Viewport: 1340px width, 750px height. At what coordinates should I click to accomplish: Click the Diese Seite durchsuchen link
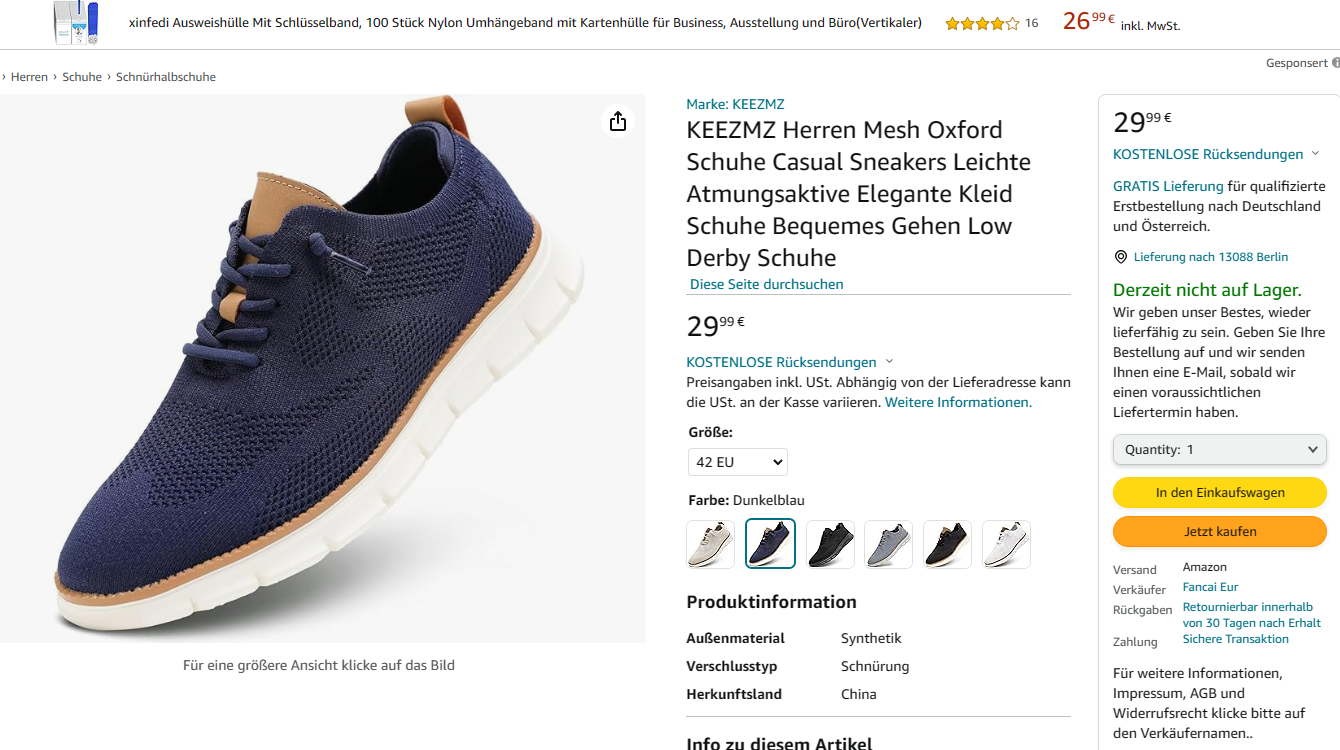click(767, 284)
